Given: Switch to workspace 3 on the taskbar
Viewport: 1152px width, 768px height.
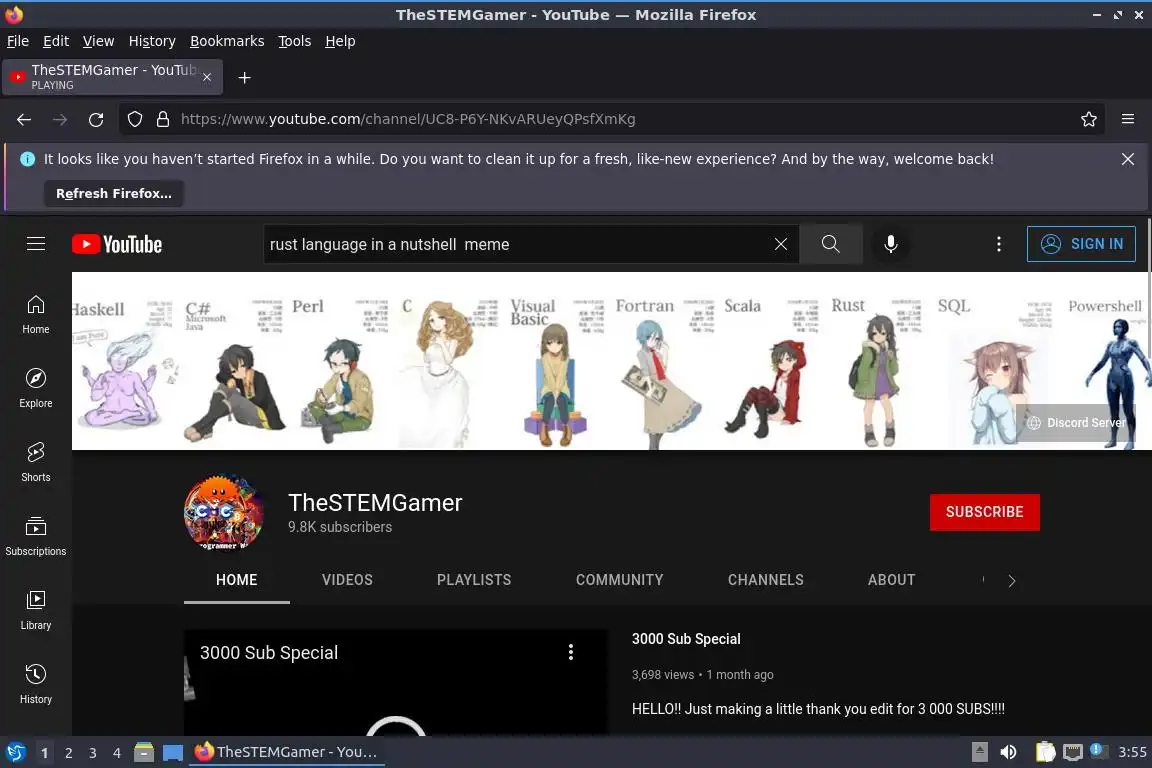Looking at the screenshot, I should click(x=93, y=753).
